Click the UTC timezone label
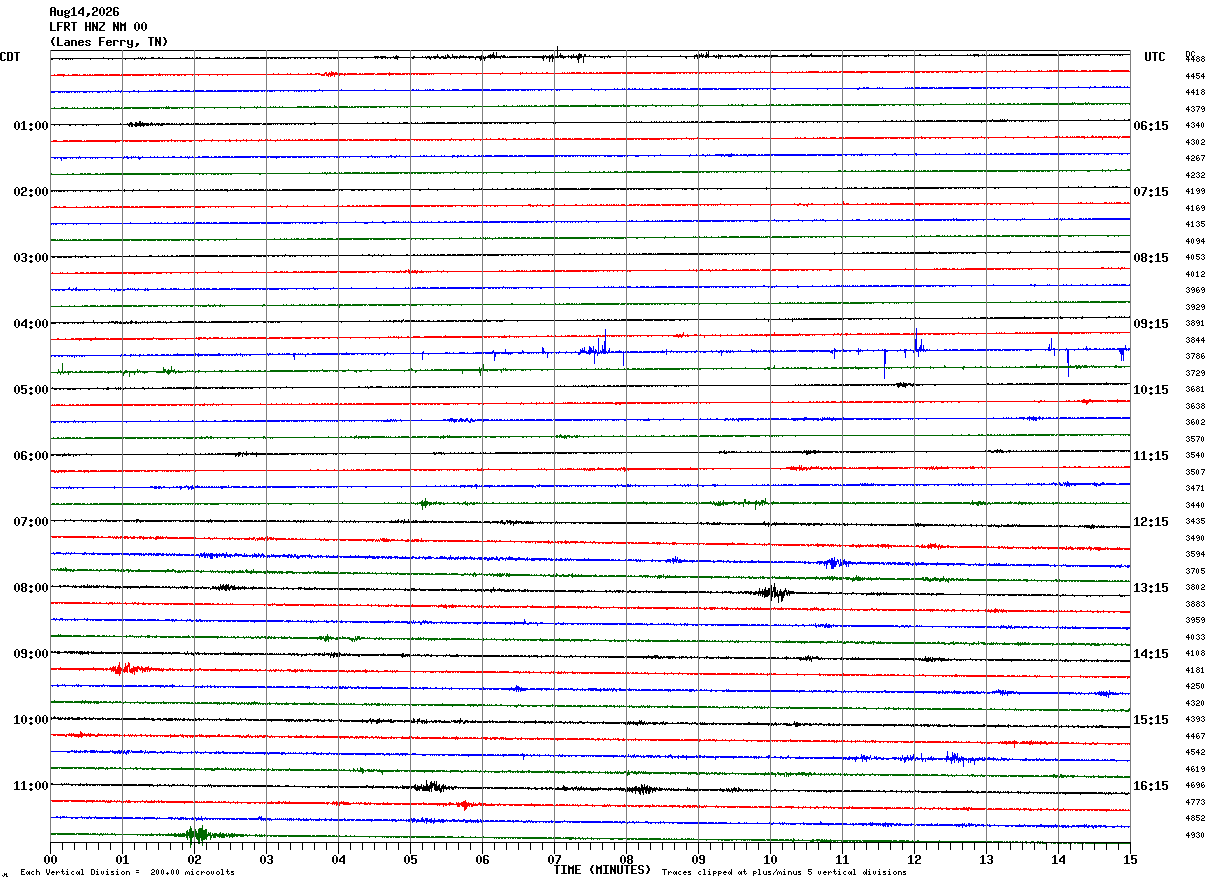 tap(1155, 57)
